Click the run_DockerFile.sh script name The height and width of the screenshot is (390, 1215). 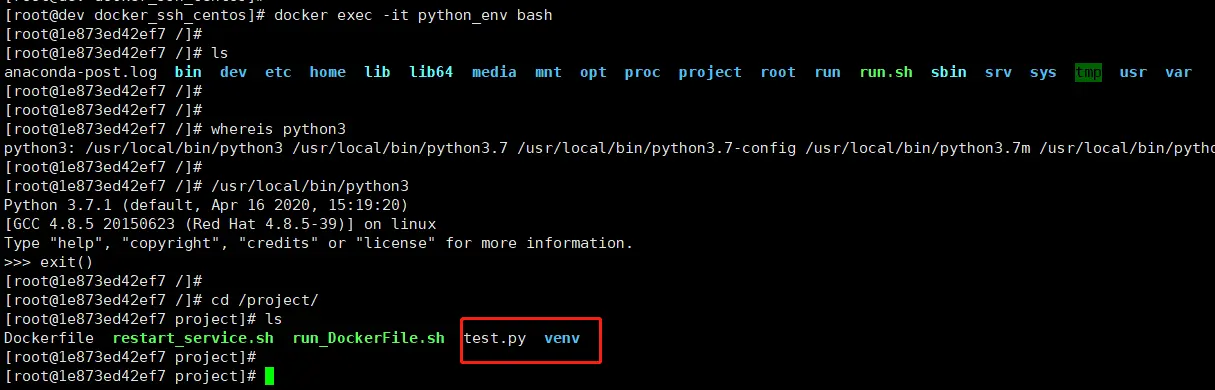click(368, 338)
